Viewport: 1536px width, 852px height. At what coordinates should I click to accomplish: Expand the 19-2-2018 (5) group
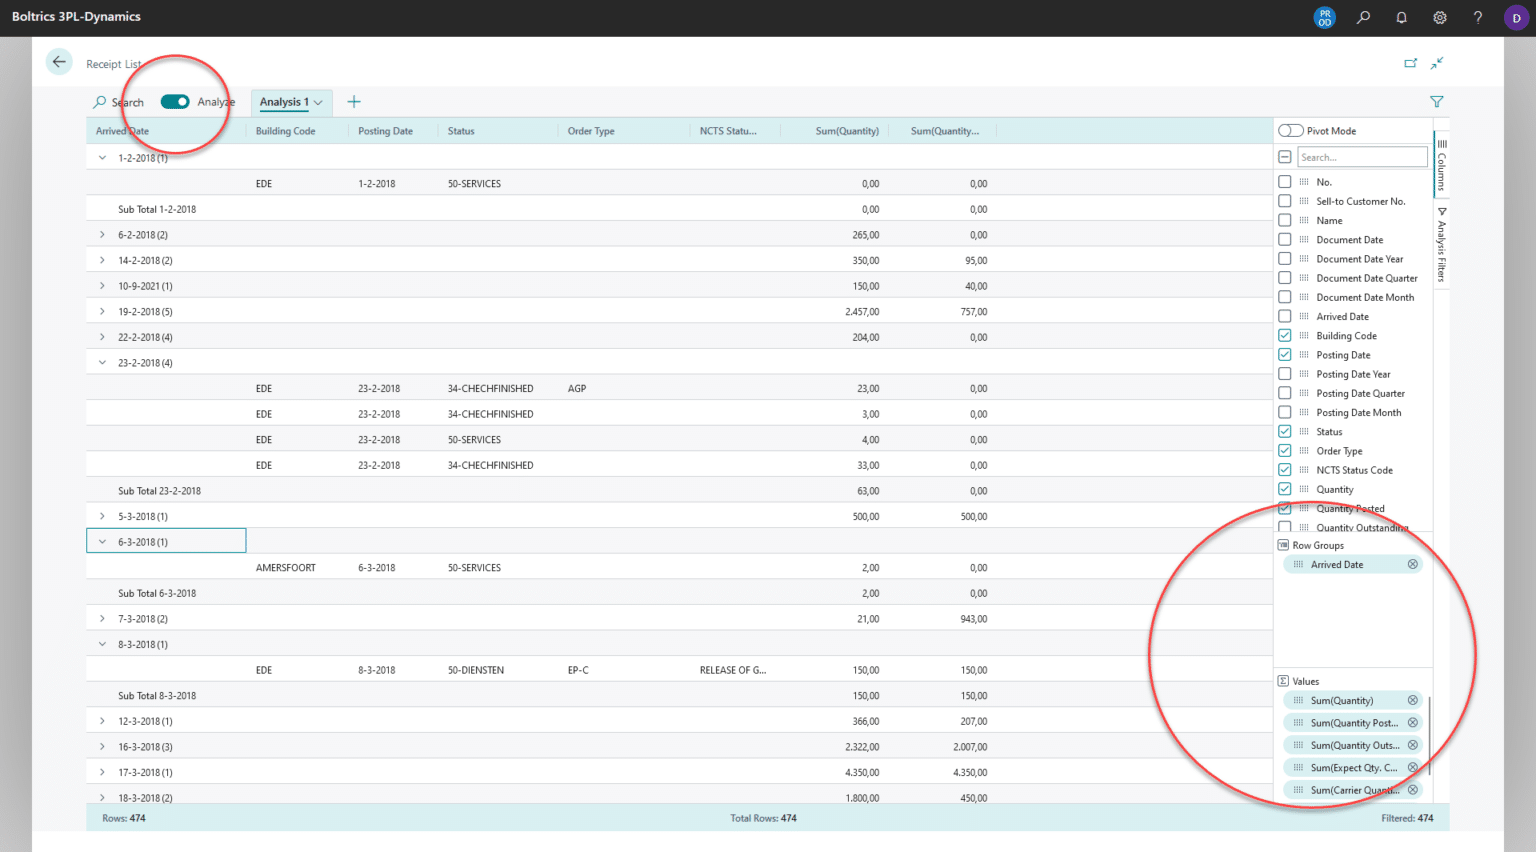tap(102, 312)
